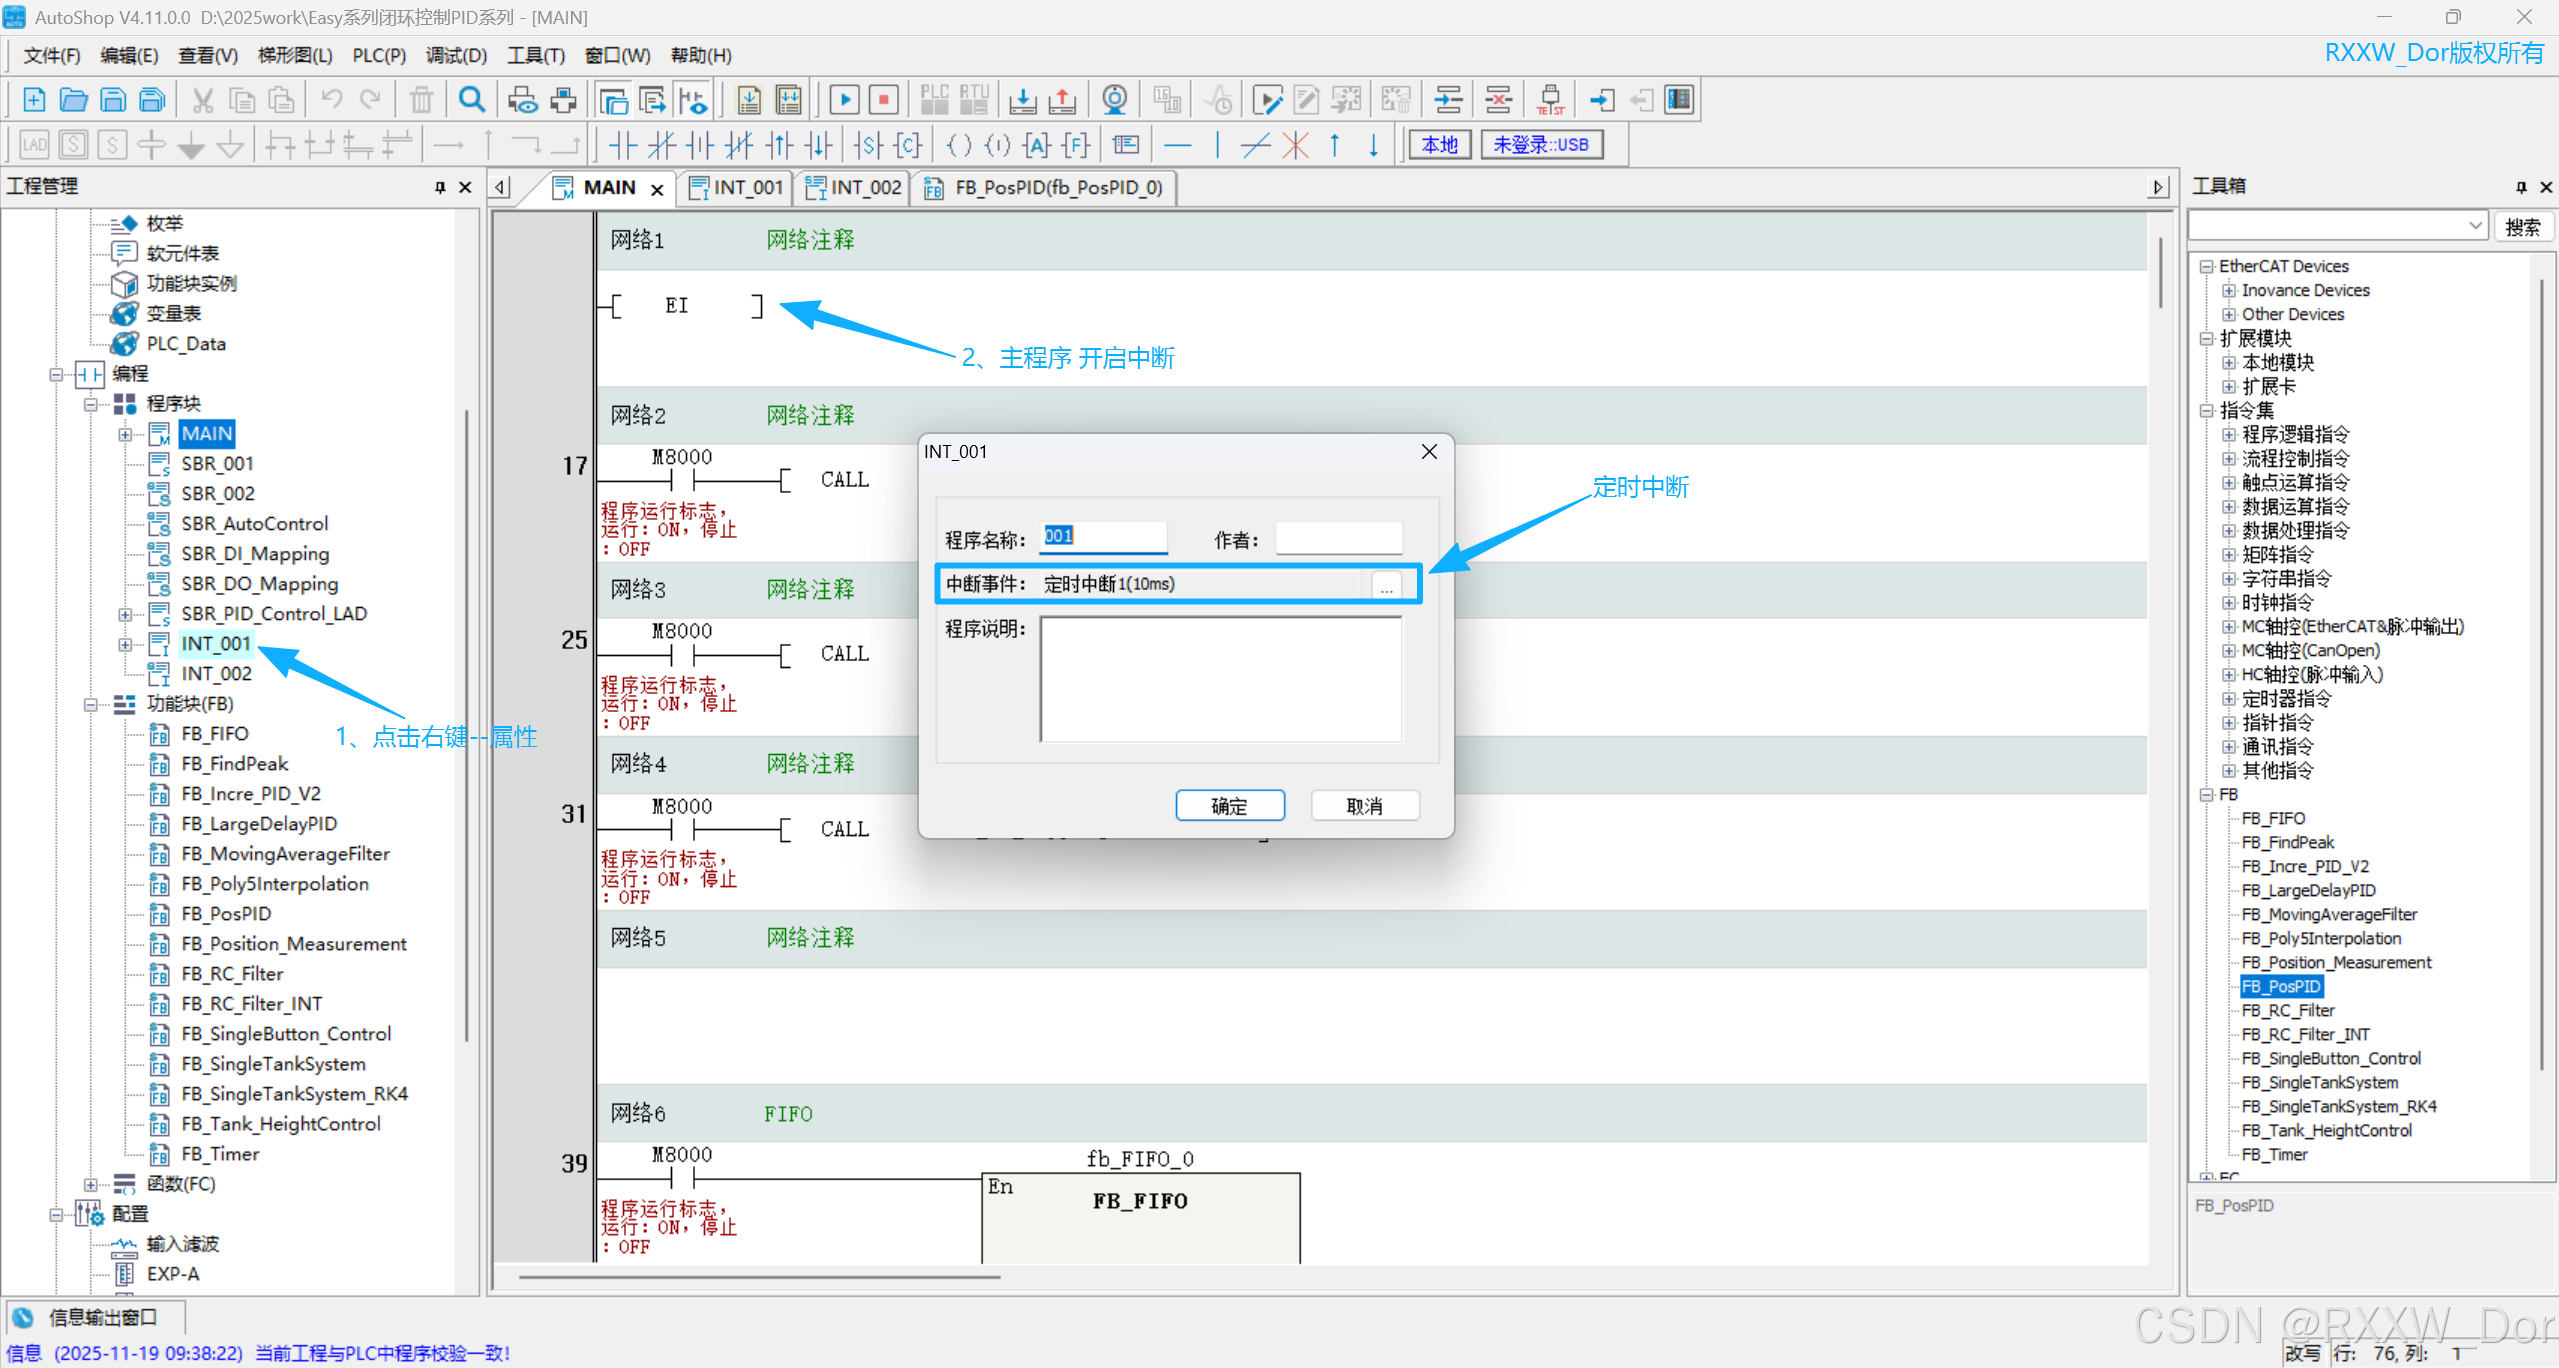Click the stop PLC icon
The image size is (2559, 1368).
point(882,99)
